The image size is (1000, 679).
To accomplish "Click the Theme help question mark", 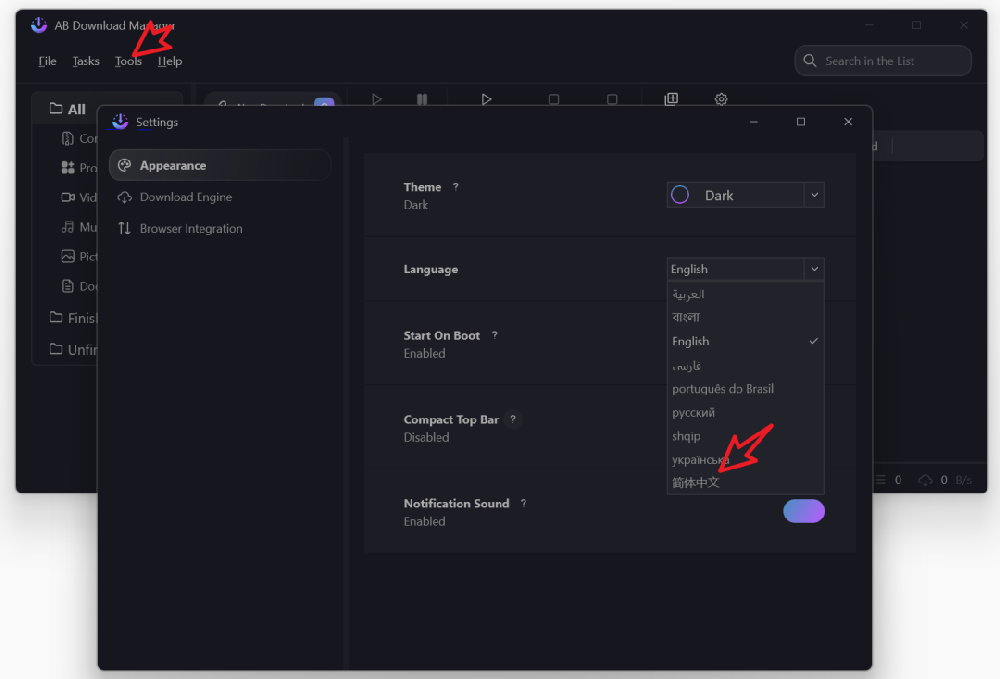I will (455, 187).
